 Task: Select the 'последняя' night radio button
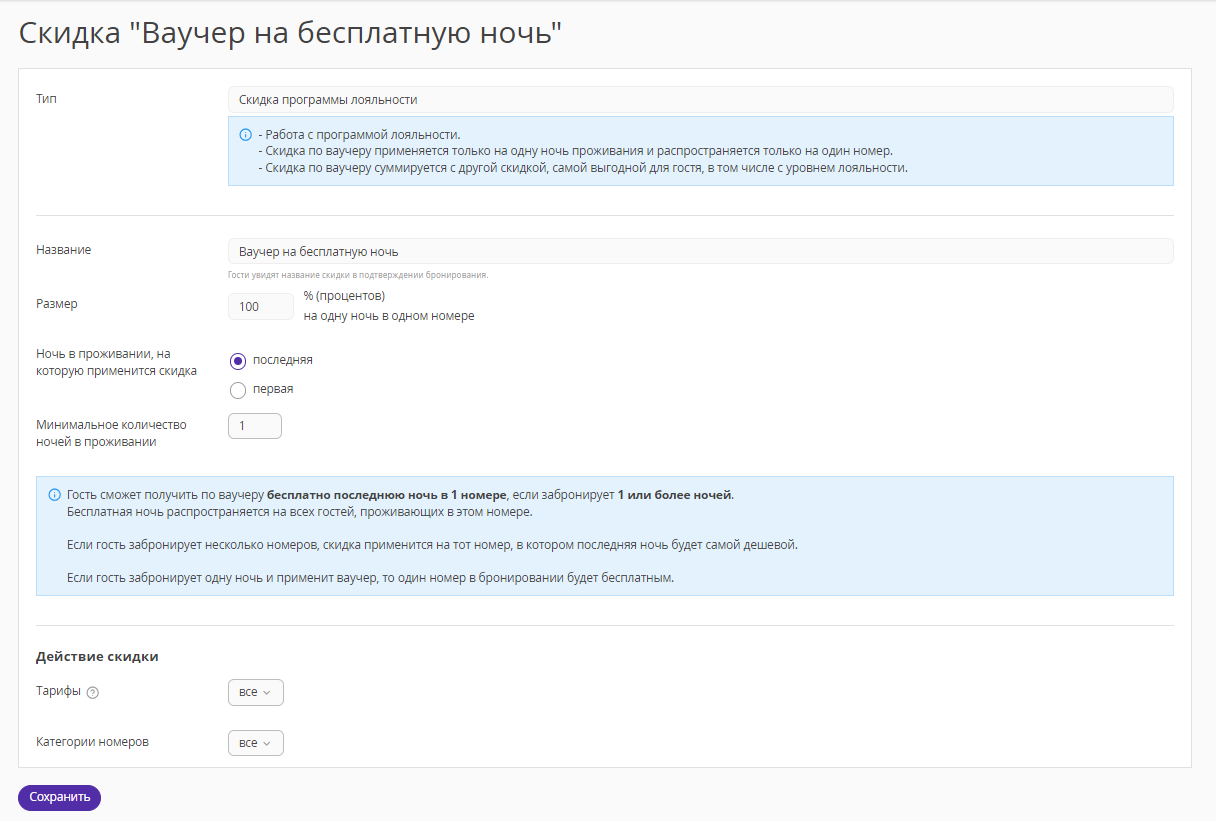[x=238, y=361]
